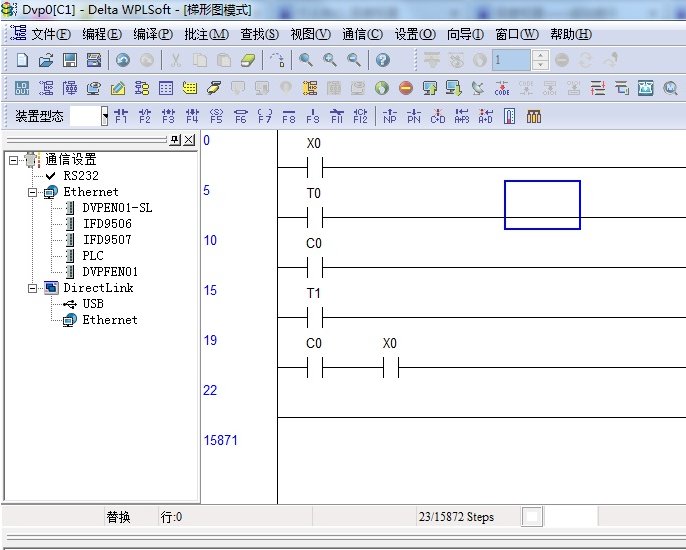Compile ladder to CODE icon

tap(502, 88)
